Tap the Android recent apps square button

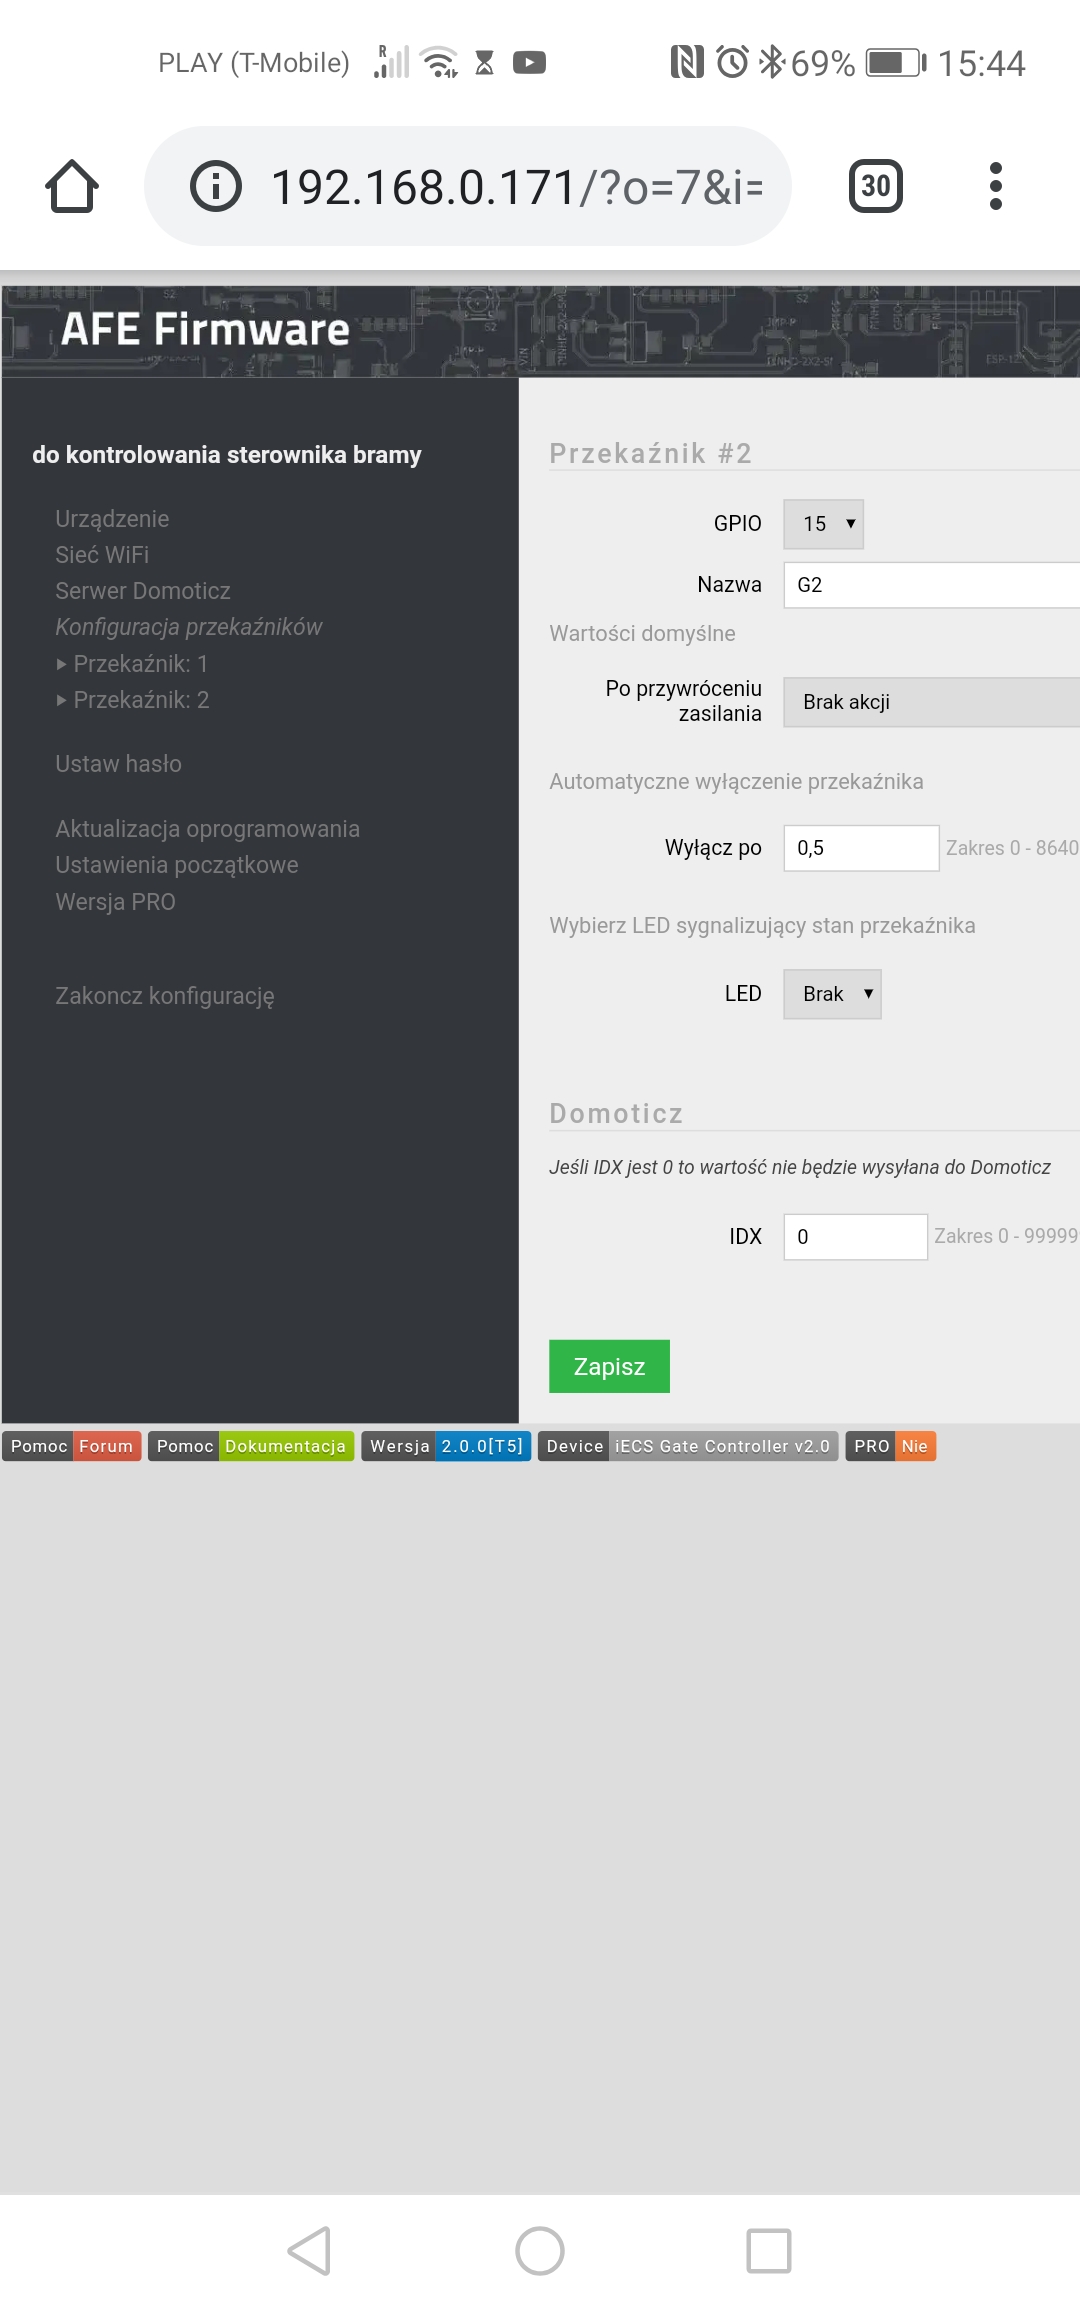[x=769, y=2251]
